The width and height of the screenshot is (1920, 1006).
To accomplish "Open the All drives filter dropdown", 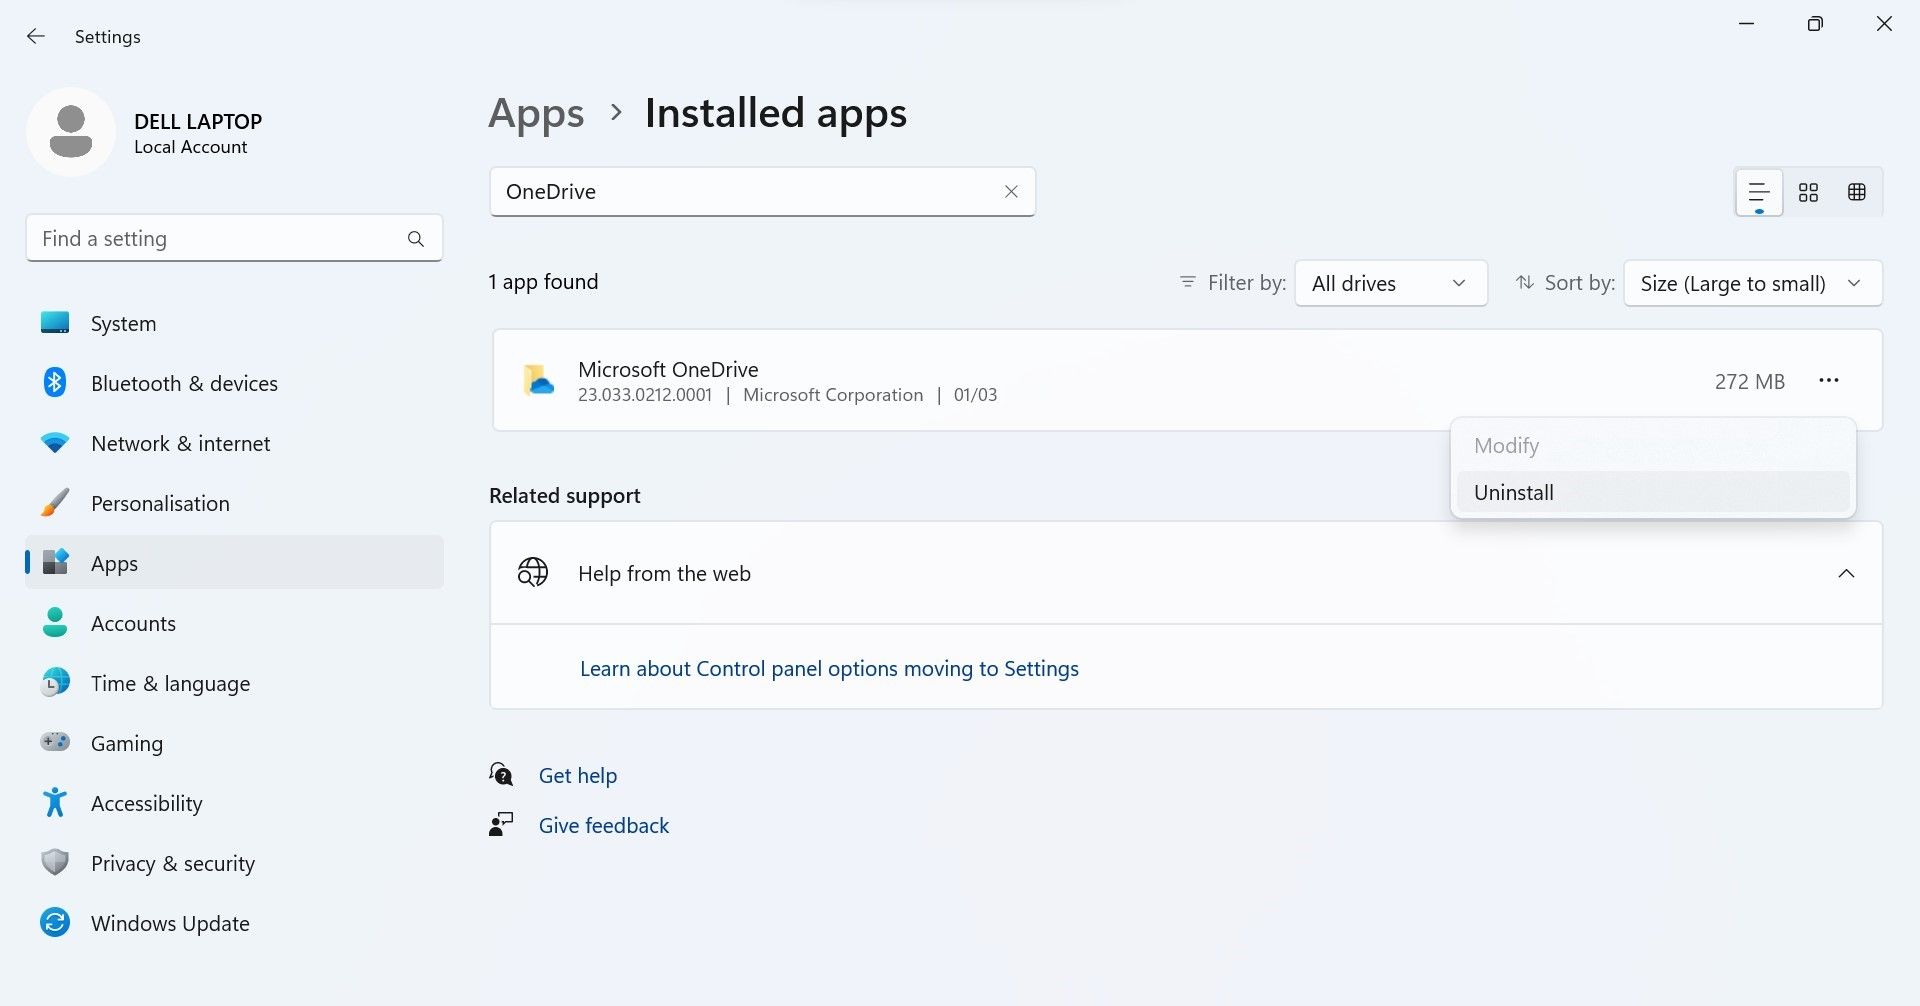I will (x=1390, y=283).
